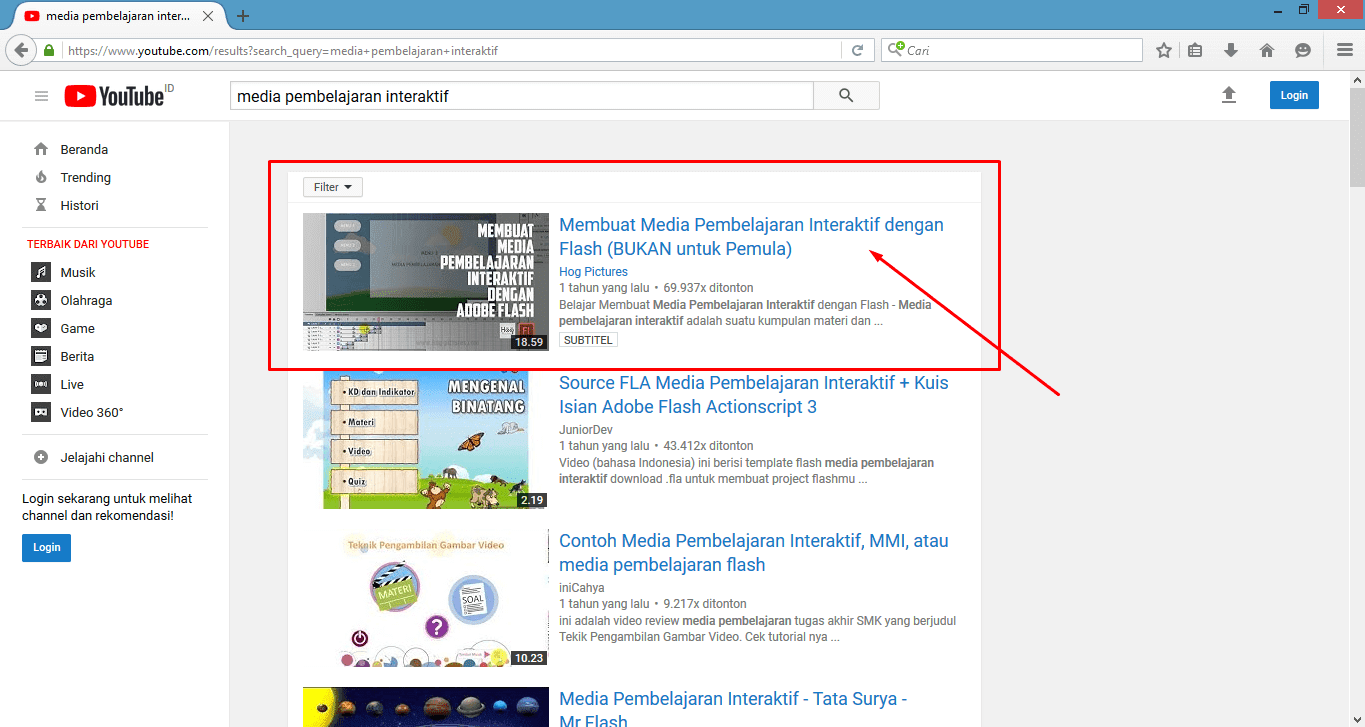The image size is (1365, 727).
Task: Click the browser Cari search box
Action: click(x=1012, y=50)
